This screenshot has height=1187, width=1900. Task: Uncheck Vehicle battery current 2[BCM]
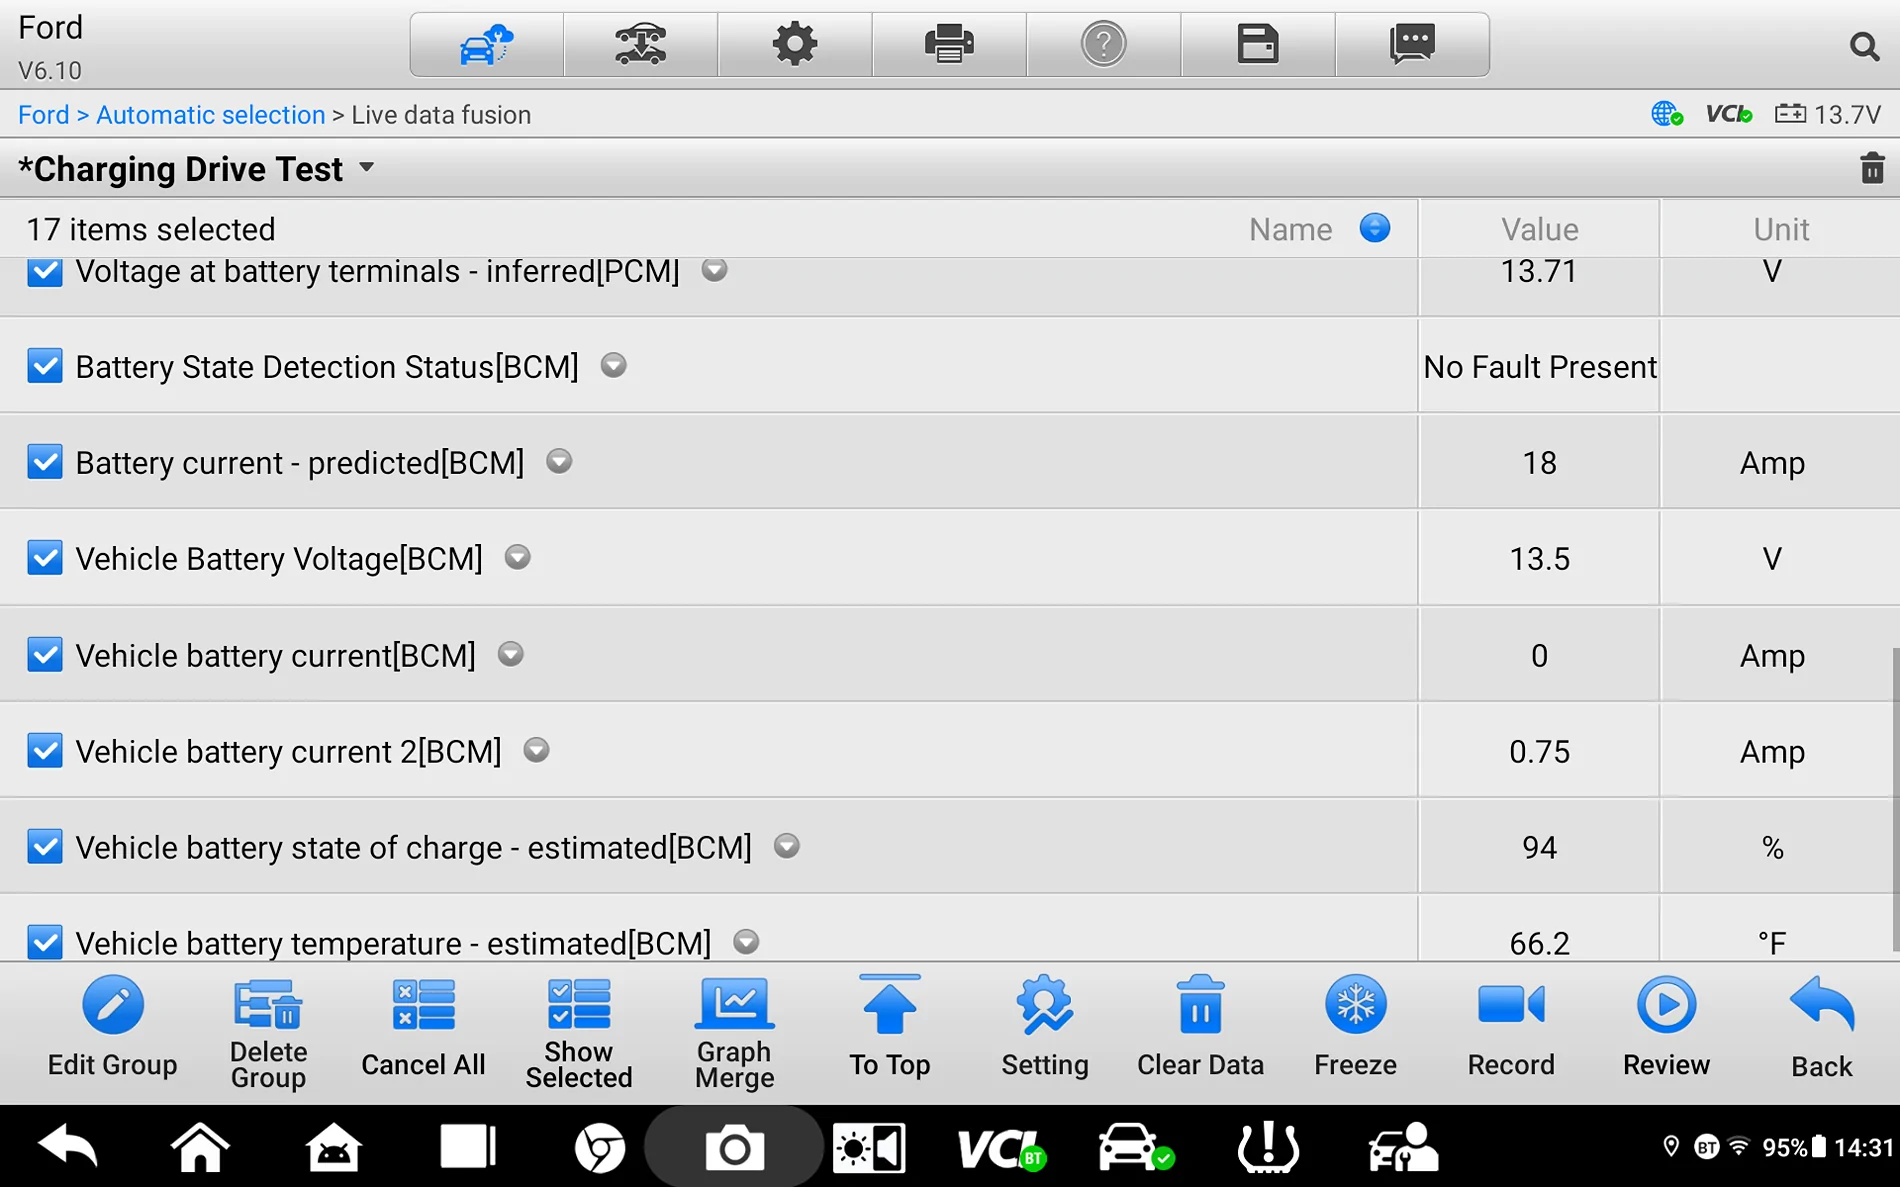(x=44, y=750)
